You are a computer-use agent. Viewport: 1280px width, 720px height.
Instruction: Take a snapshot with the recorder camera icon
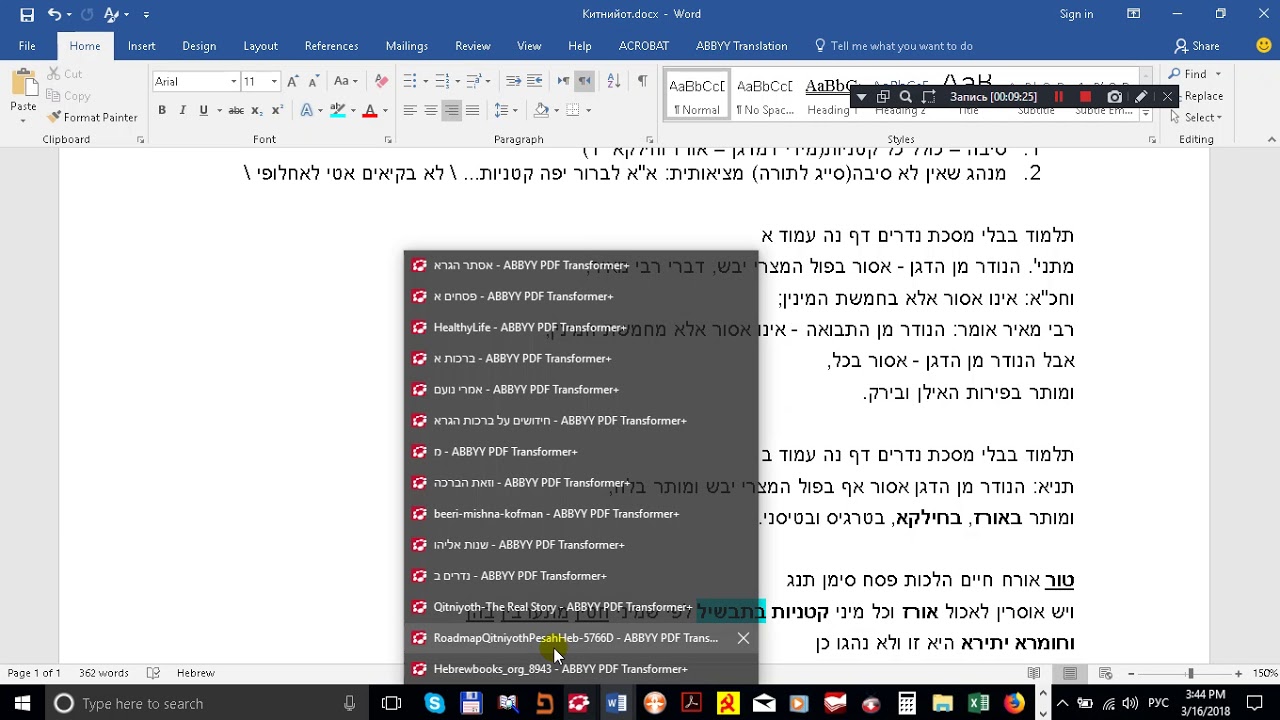(x=1114, y=97)
